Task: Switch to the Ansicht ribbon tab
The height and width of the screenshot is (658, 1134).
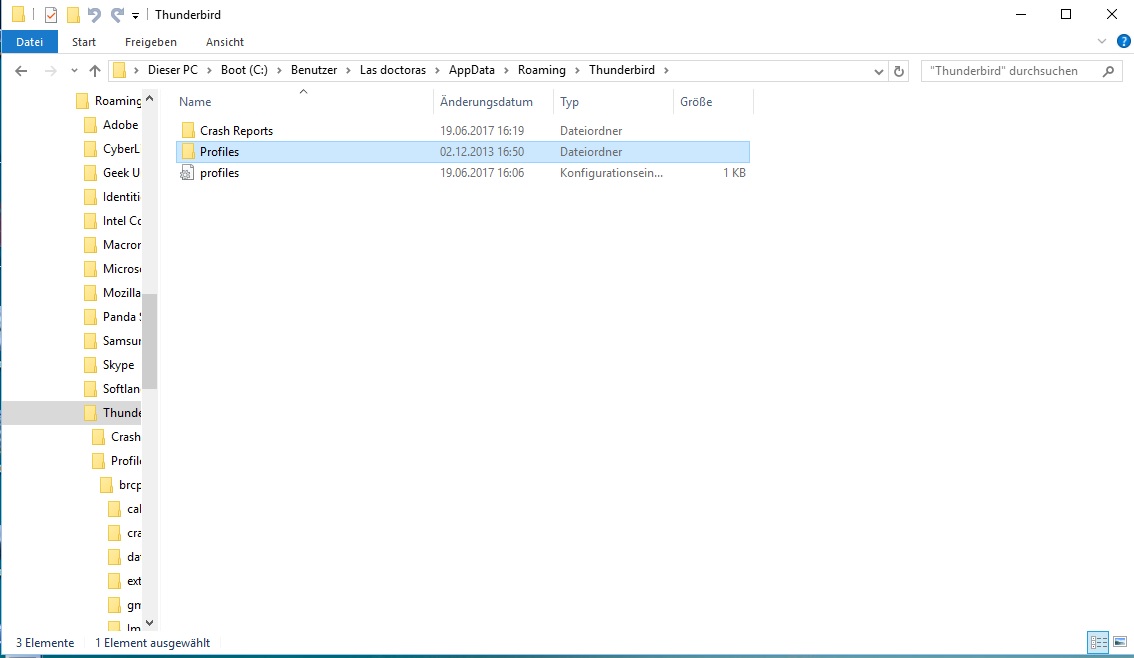Action: 224,42
